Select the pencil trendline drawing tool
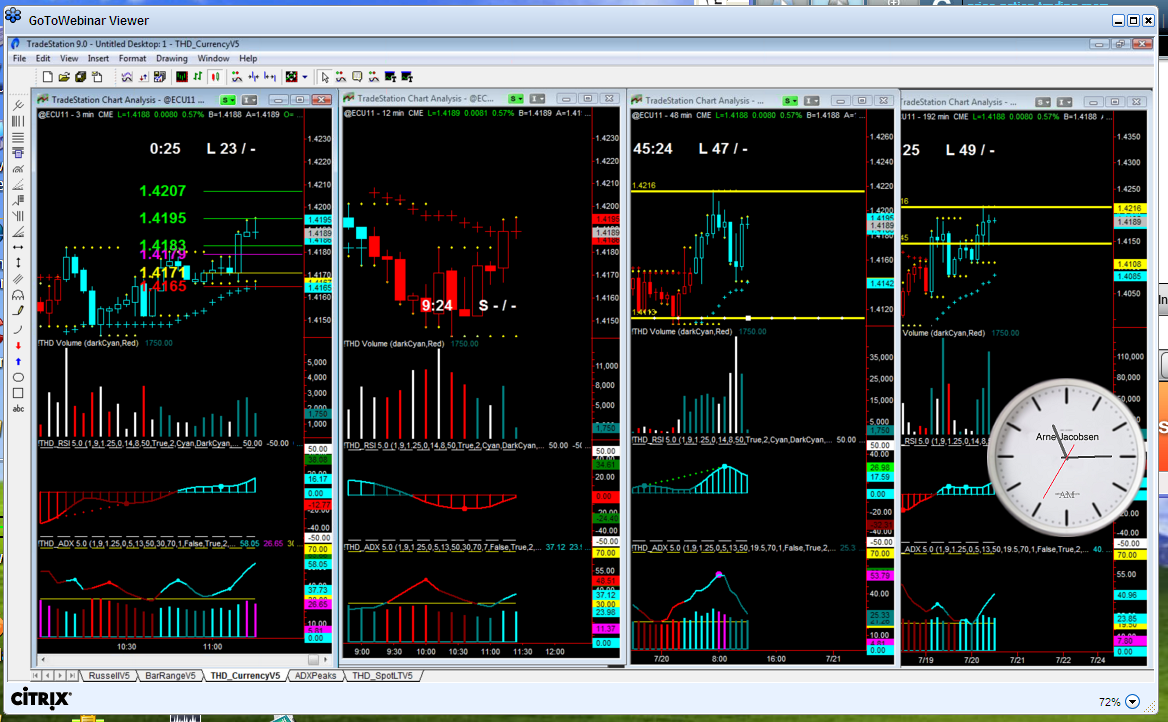The height and width of the screenshot is (722, 1168). (19, 310)
